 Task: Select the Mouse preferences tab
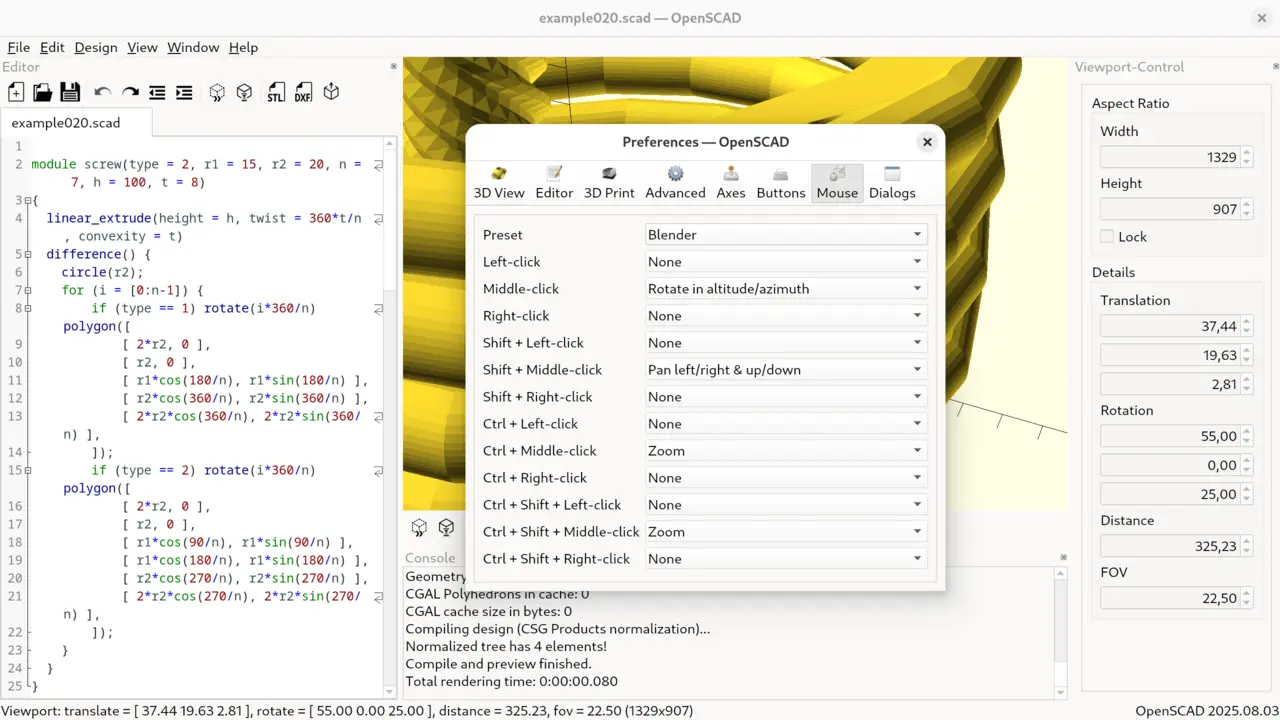click(837, 183)
